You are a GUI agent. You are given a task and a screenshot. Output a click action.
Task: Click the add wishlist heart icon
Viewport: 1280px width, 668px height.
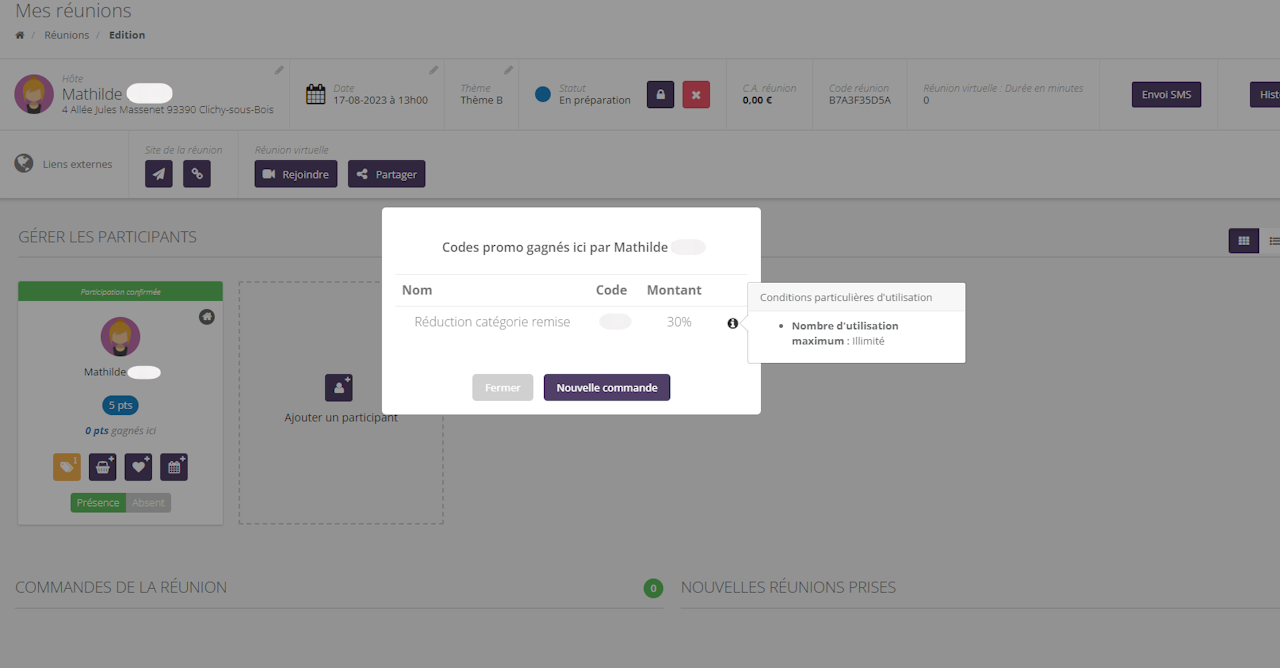tap(138, 467)
